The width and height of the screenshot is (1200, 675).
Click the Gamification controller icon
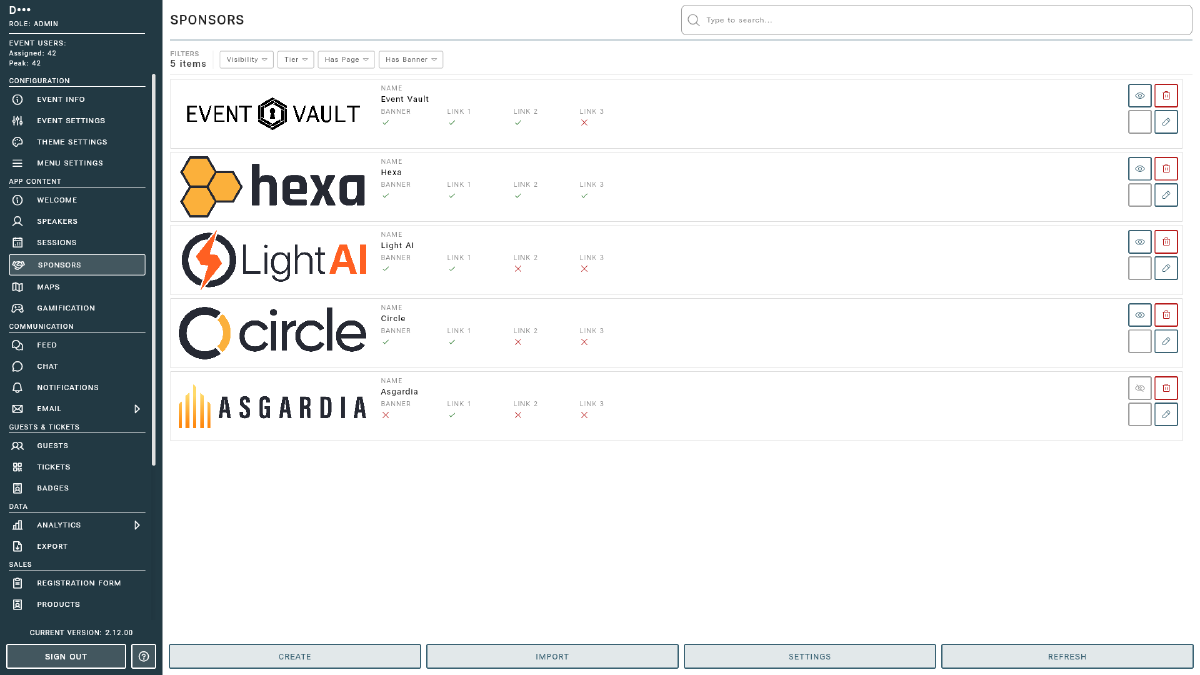(x=17, y=308)
